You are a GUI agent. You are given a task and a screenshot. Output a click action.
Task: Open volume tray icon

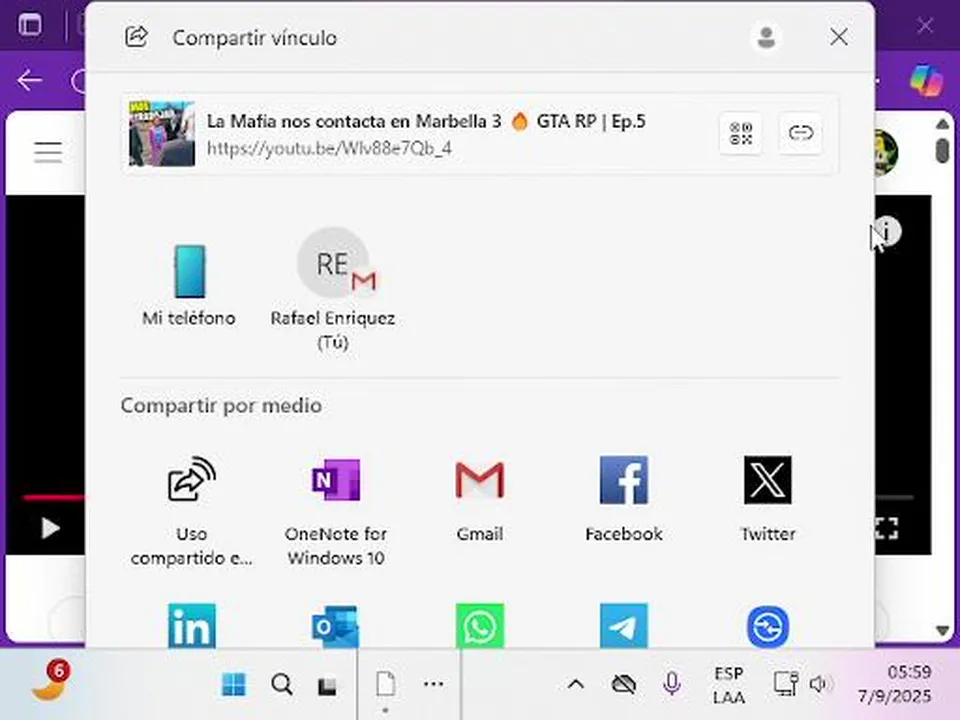click(x=819, y=684)
